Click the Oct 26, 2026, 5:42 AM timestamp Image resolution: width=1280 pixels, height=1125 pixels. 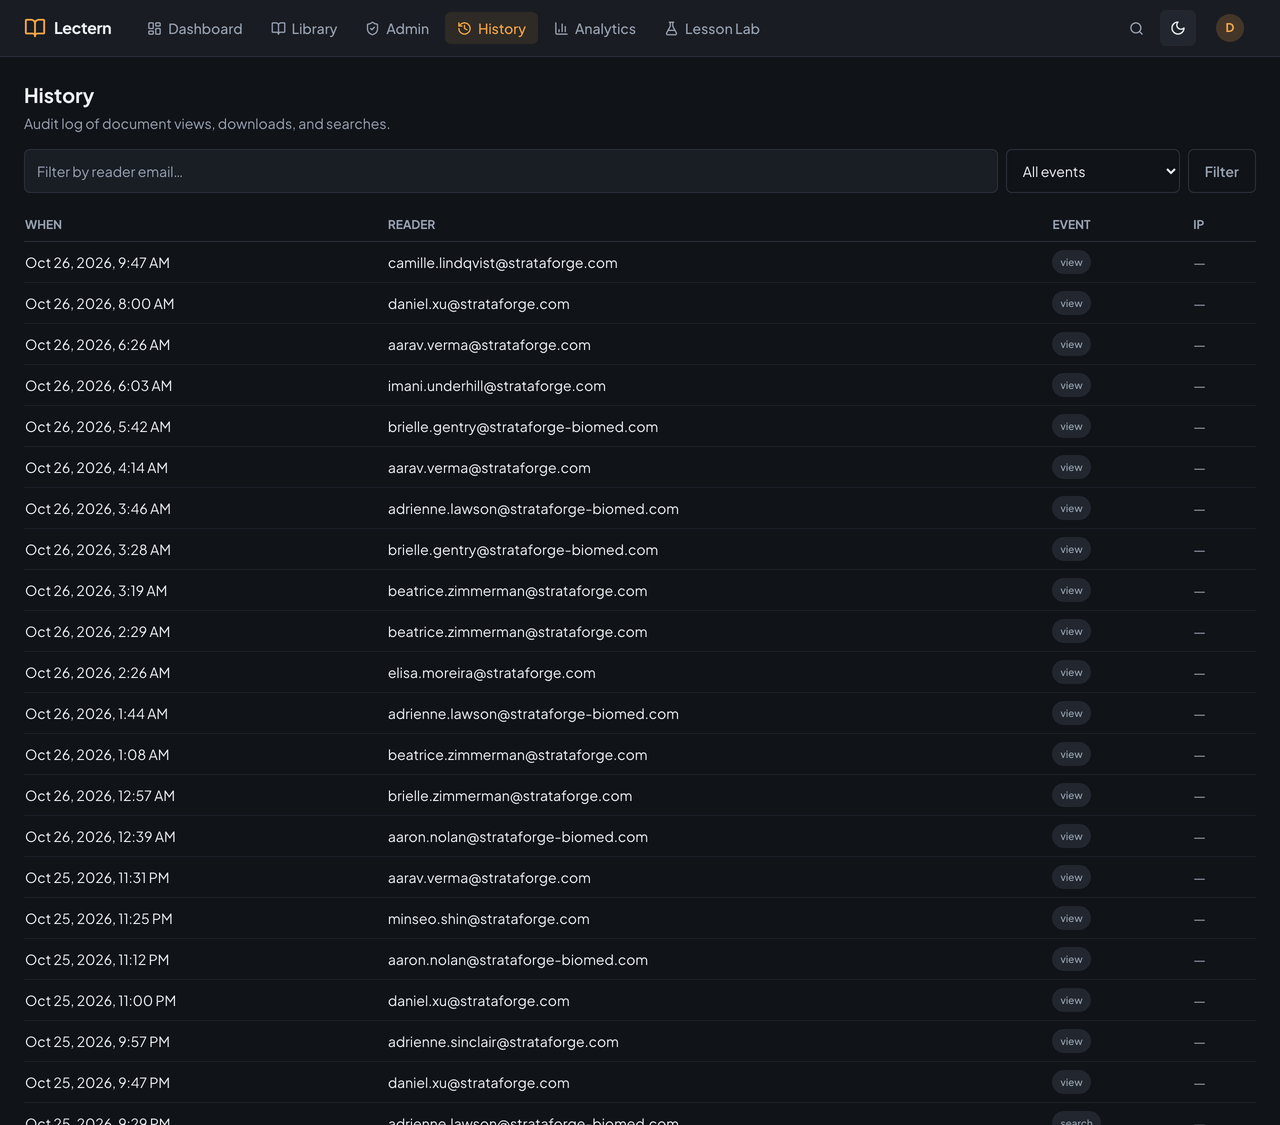[x=98, y=427]
